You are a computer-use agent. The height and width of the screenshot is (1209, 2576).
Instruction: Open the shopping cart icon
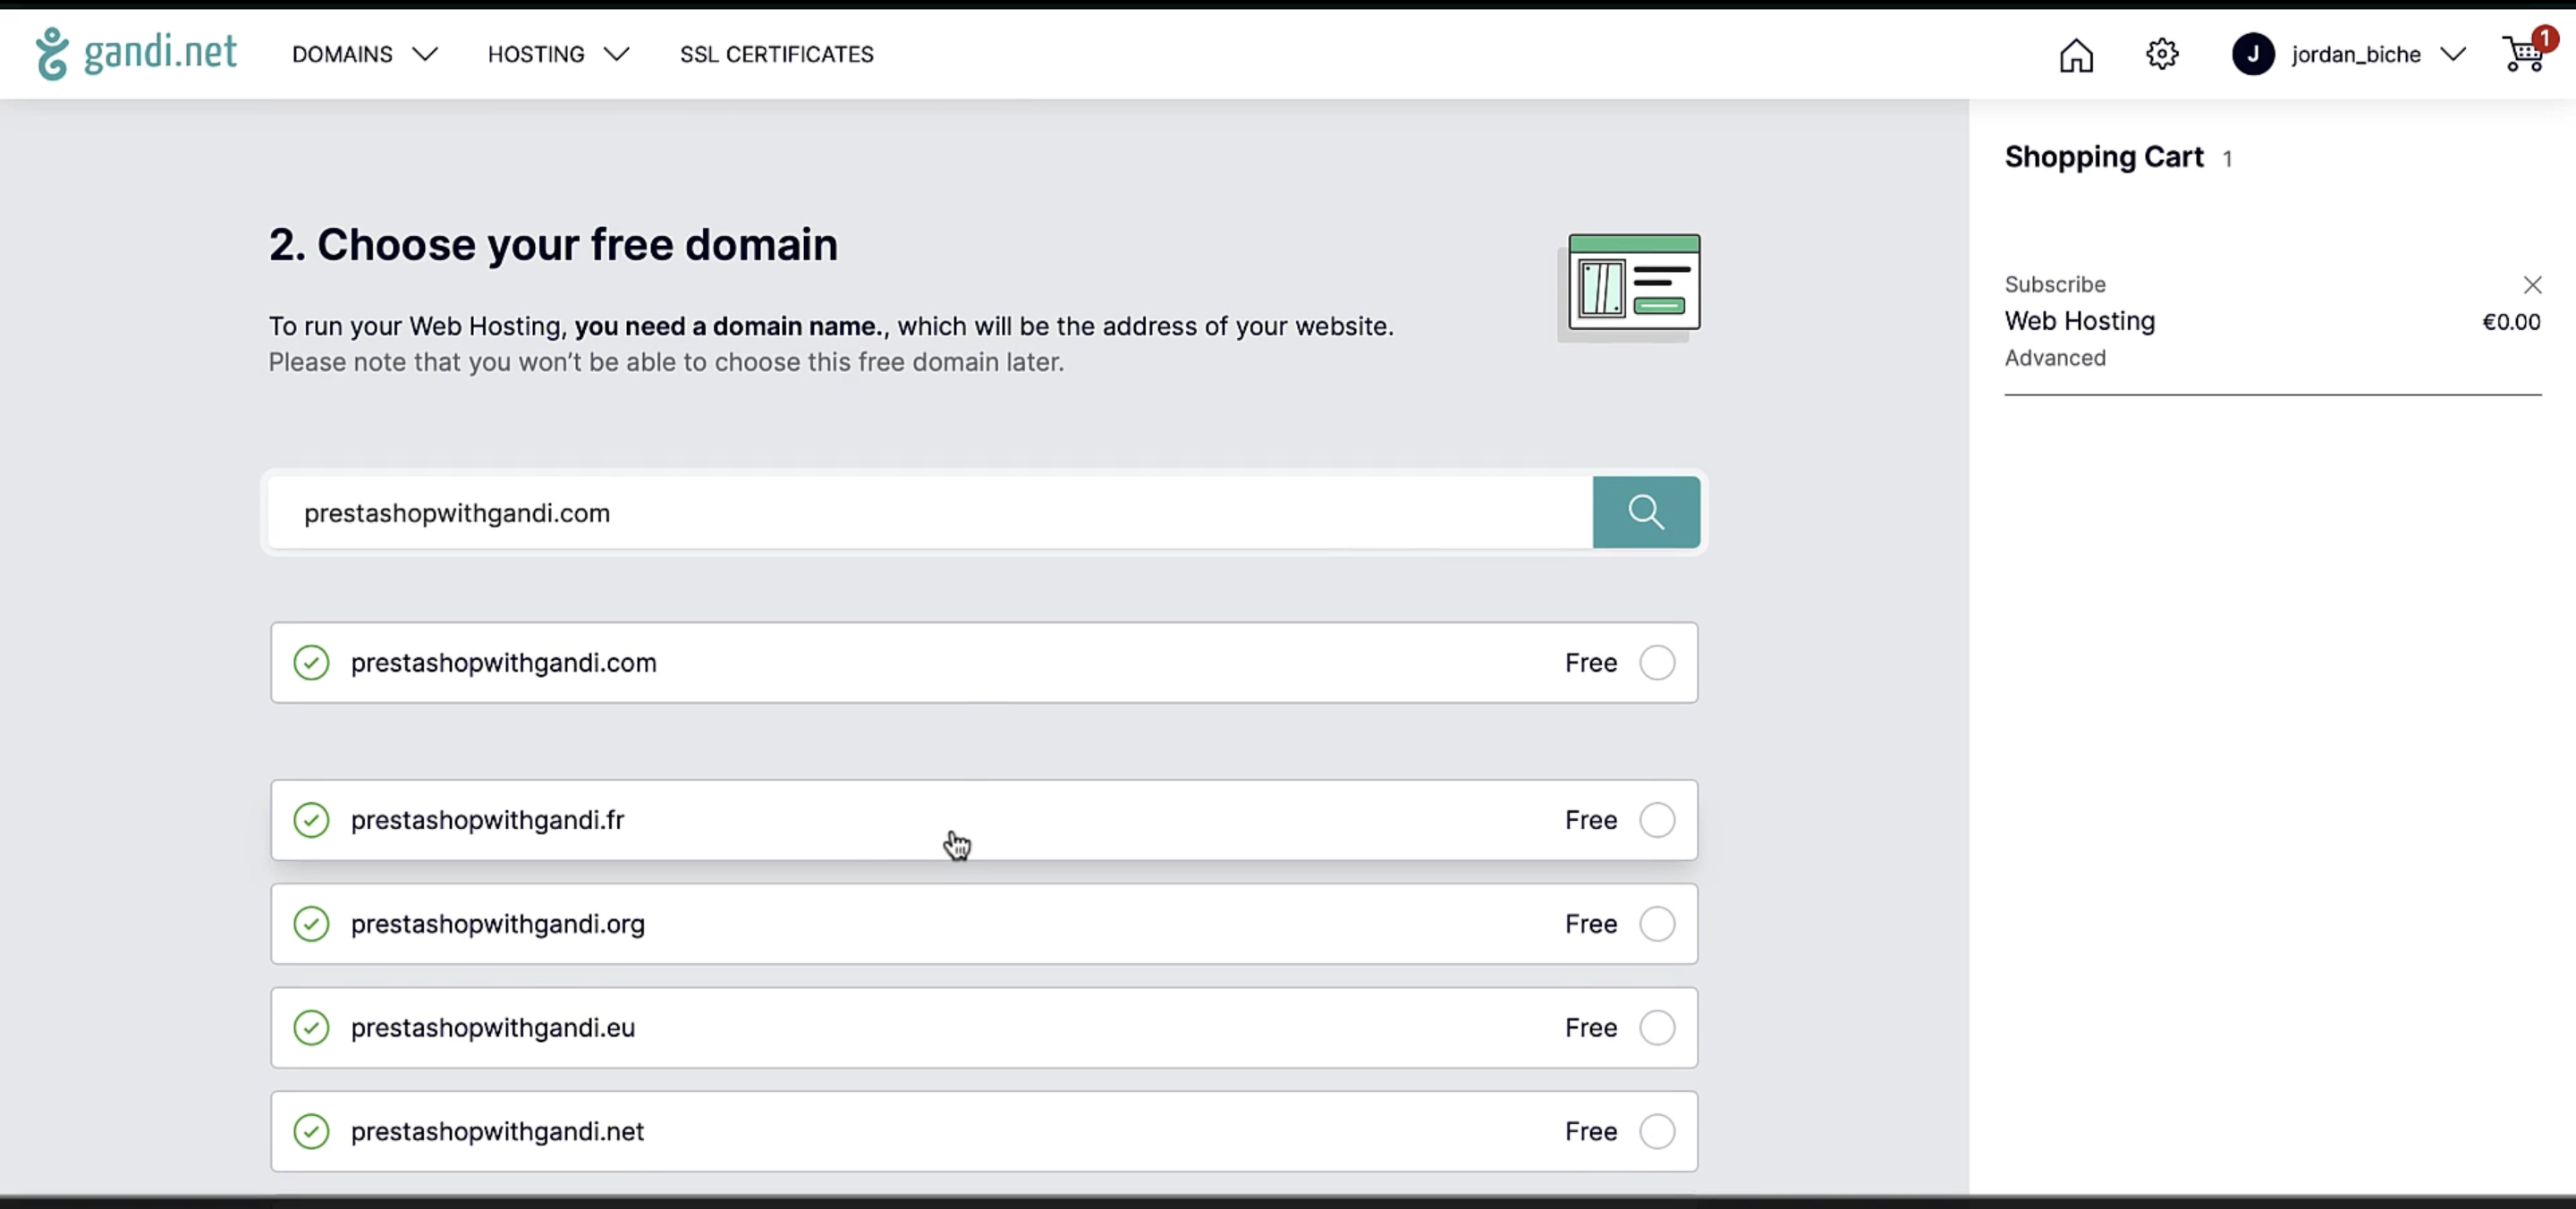click(x=2524, y=54)
